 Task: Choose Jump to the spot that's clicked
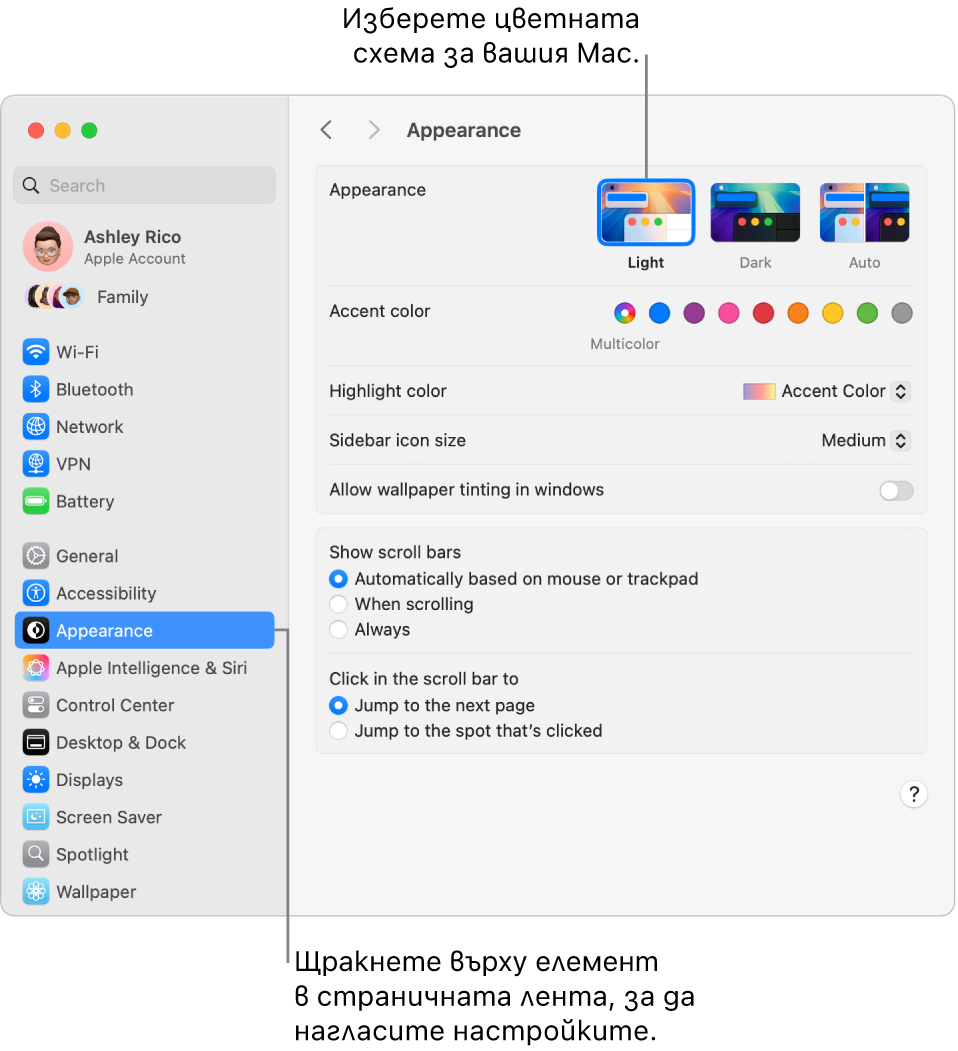339,731
